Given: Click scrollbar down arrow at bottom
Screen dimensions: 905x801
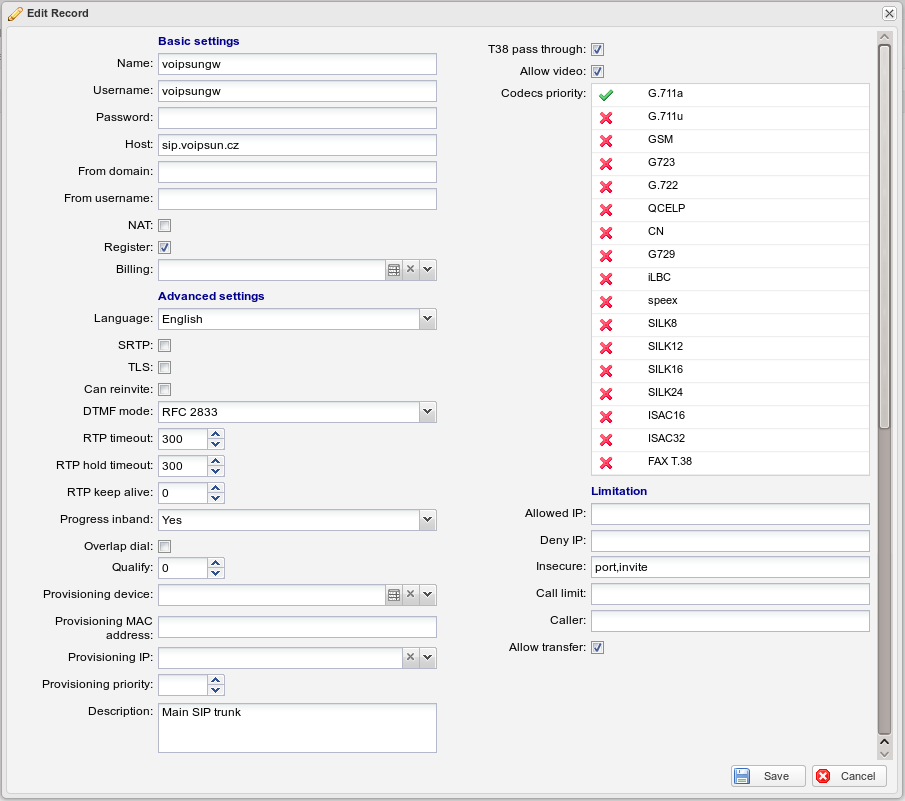Looking at the screenshot, I should 884,754.
